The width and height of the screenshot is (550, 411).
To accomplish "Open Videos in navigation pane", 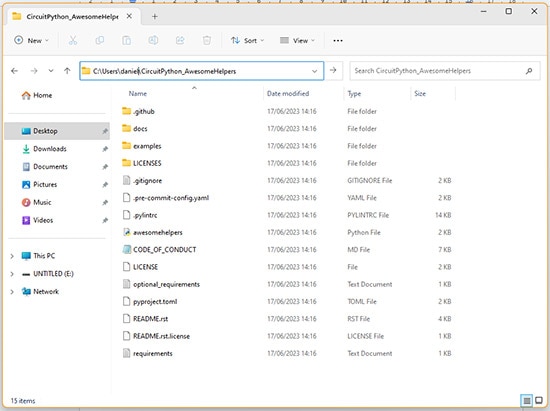I will (43, 220).
